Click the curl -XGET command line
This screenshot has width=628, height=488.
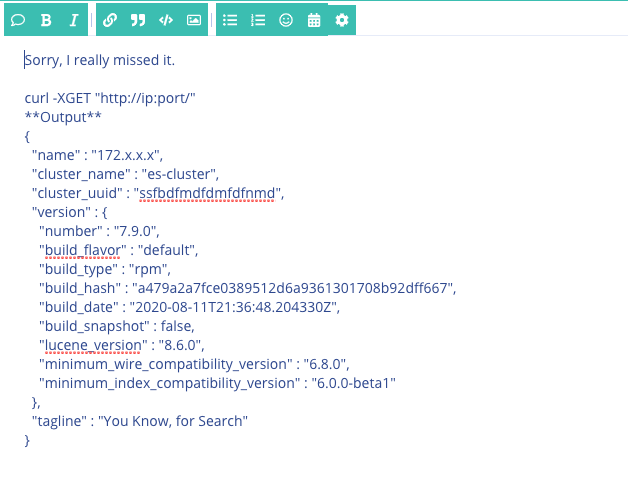tap(110, 98)
